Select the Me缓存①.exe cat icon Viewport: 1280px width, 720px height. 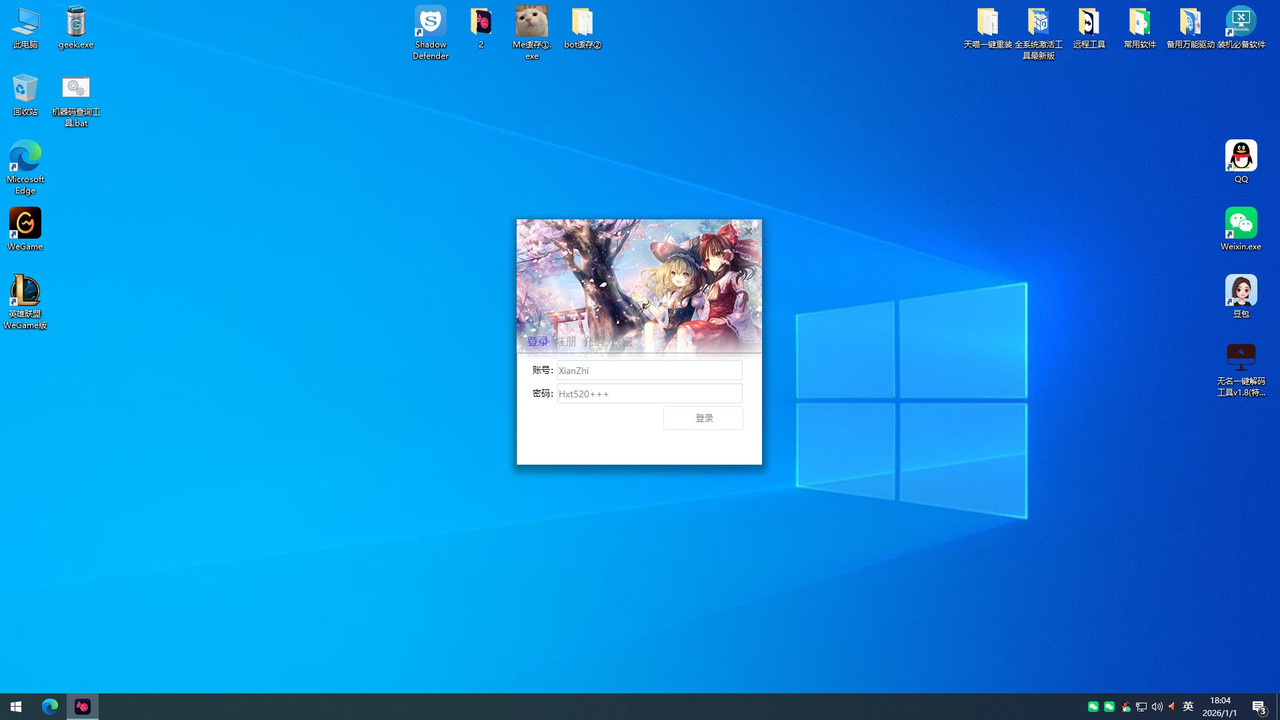(532, 33)
